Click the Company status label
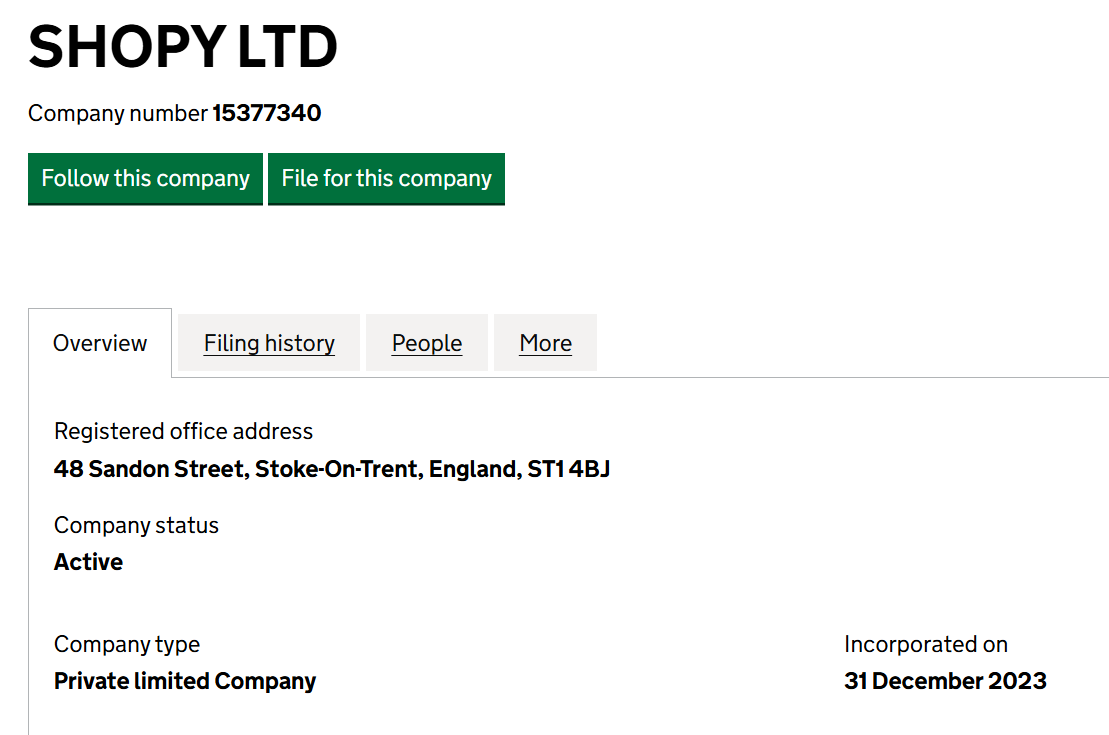This screenshot has width=1109, height=735. tap(136, 525)
